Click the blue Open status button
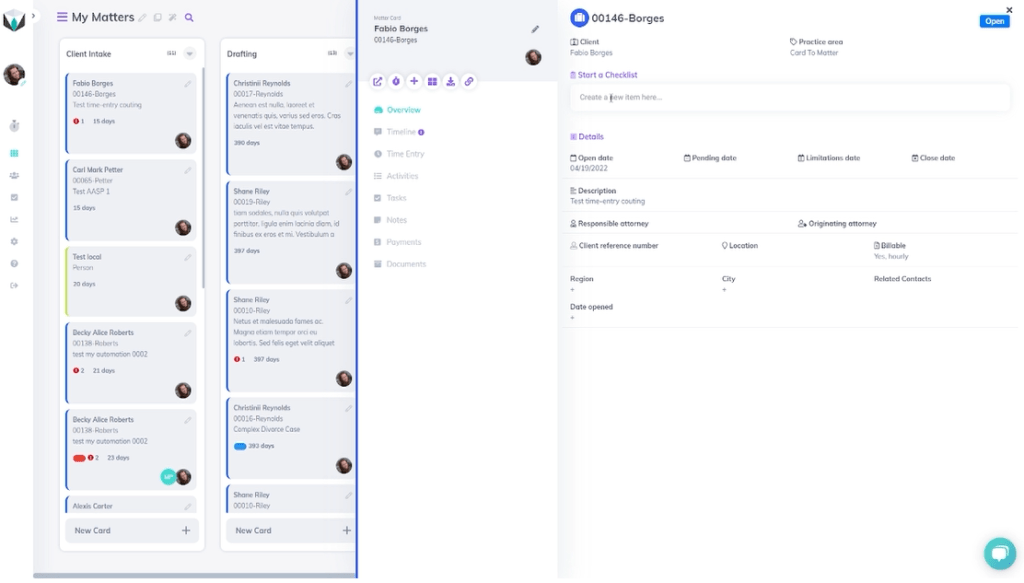Image resolution: width=1024 pixels, height=583 pixels. [x=994, y=21]
